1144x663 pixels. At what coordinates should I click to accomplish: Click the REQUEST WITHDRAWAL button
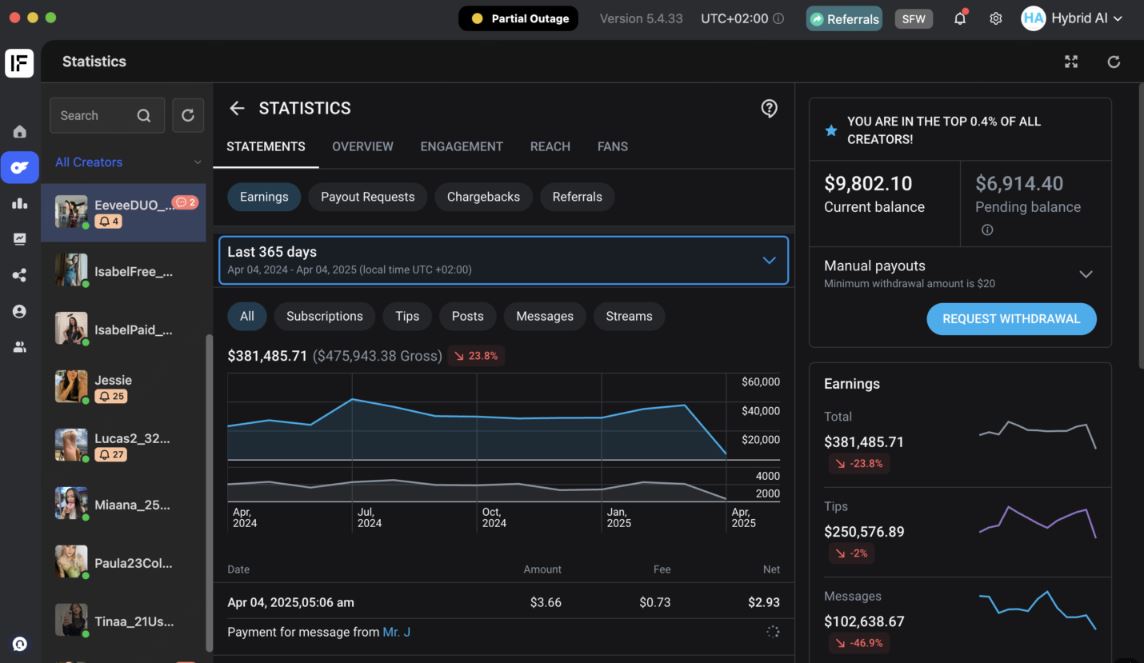click(x=1011, y=319)
